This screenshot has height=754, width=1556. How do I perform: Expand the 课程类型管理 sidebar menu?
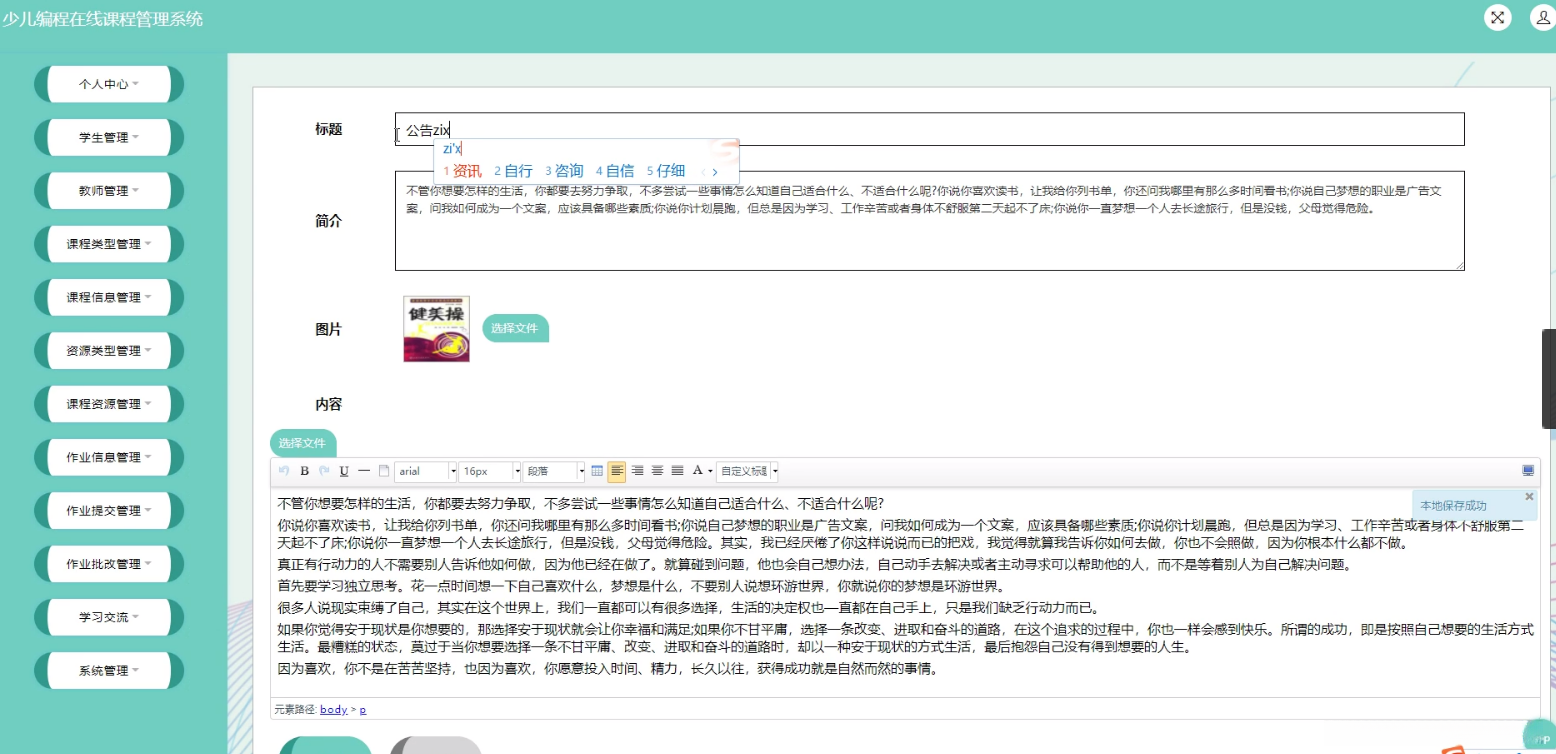(109, 244)
